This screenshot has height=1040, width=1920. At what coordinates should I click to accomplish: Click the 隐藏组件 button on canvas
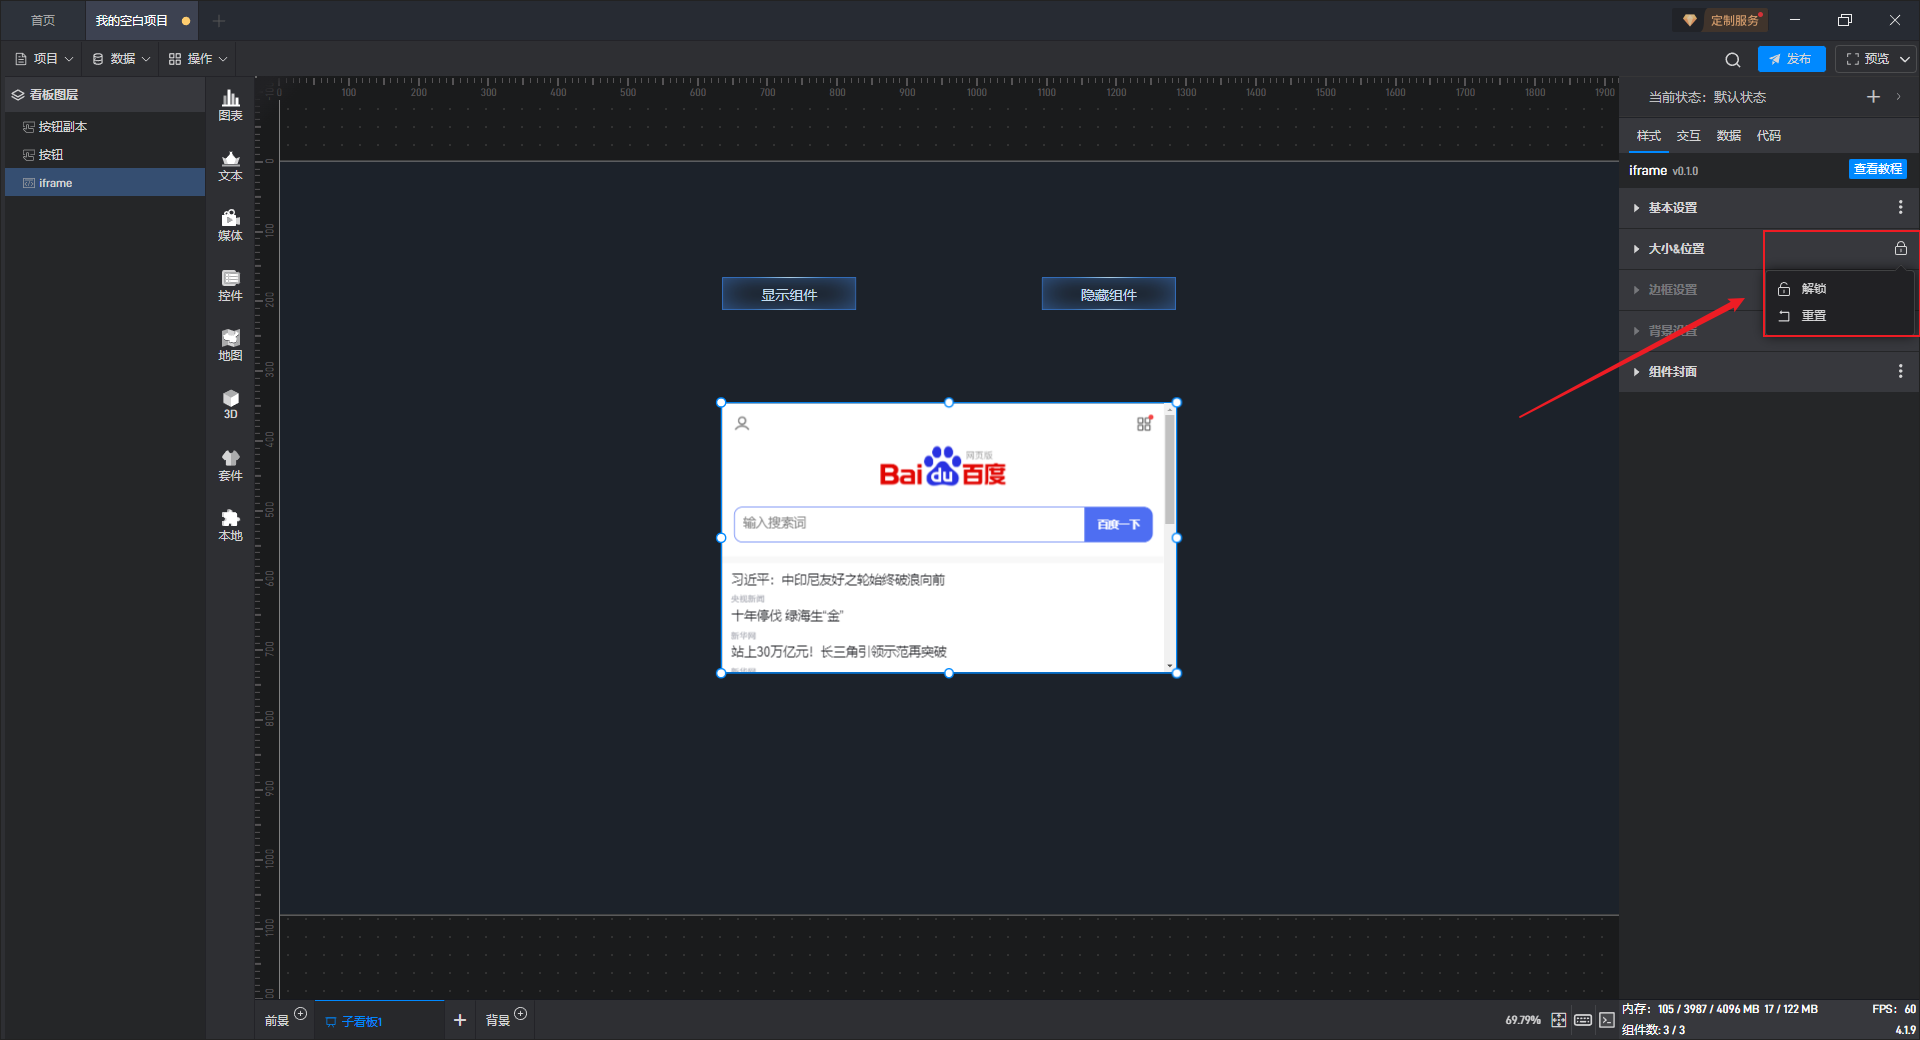tap(1108, 294)
